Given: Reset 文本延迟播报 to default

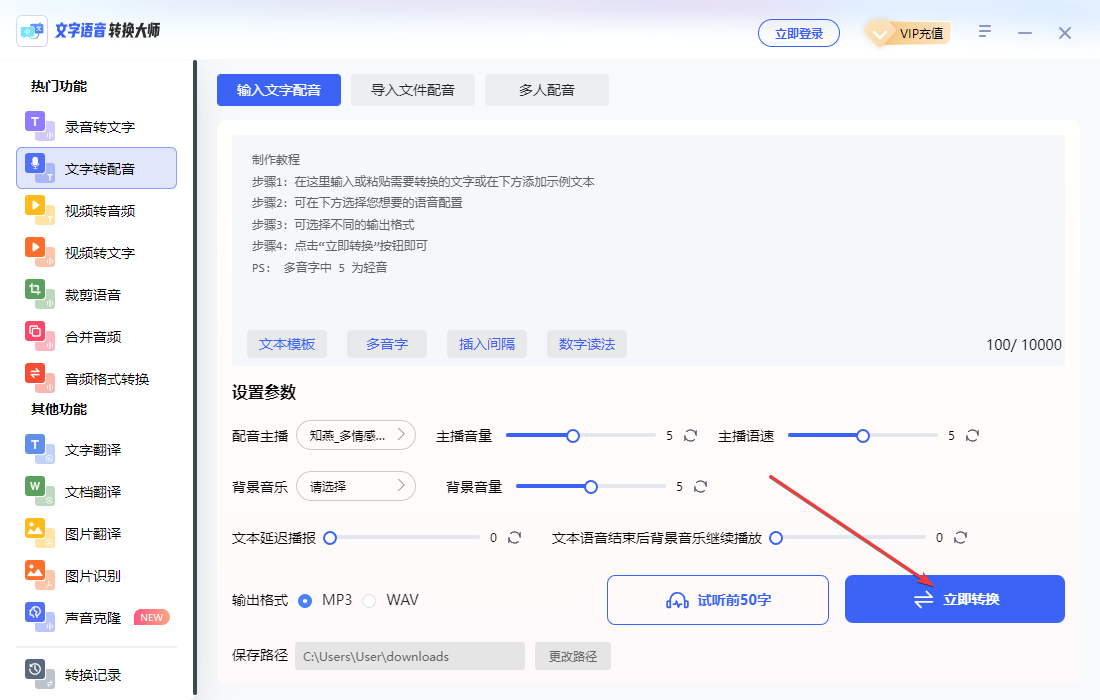Looking at the screenshot, I should point(514,537).
